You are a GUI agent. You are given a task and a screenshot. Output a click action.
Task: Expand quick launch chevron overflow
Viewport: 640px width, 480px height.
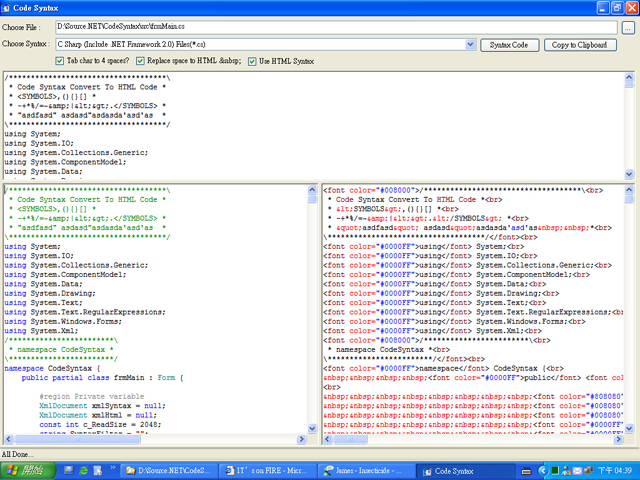pos(113,468)
